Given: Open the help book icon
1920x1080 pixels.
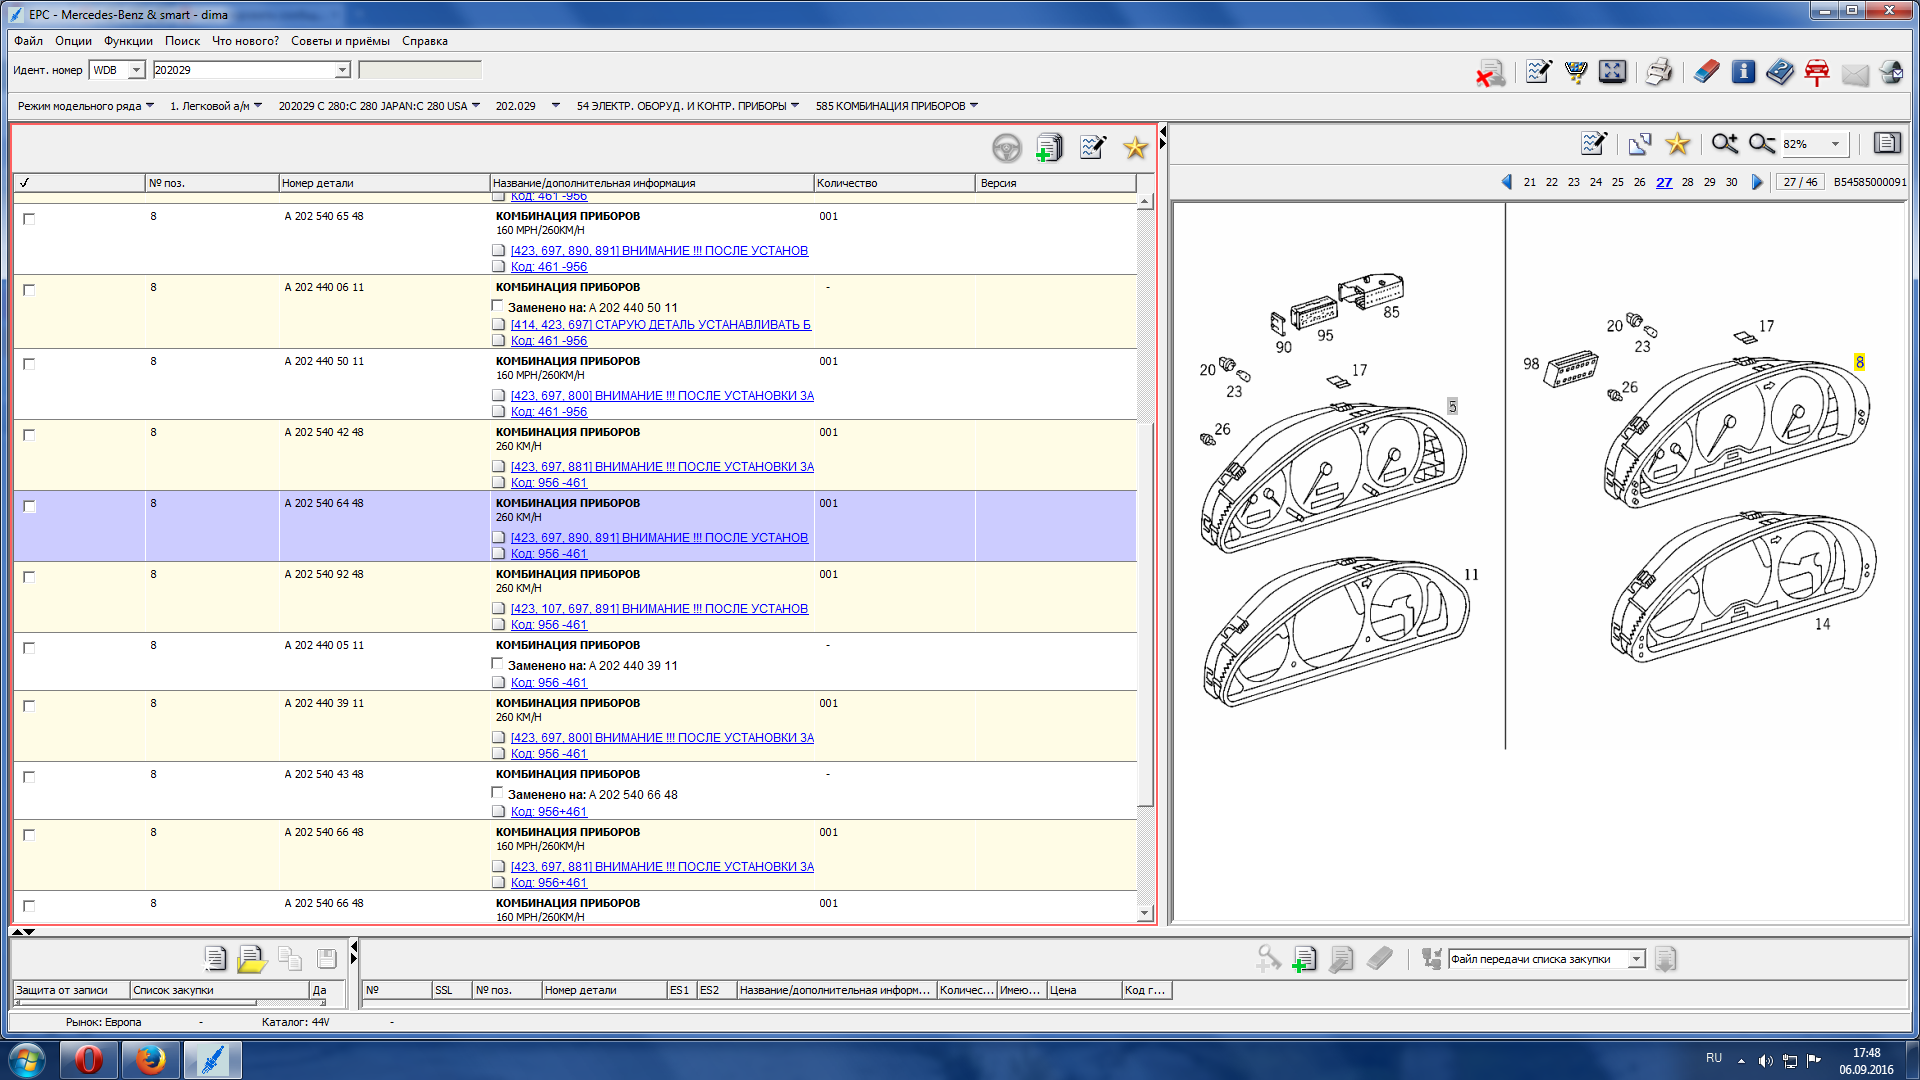Looking at the screenshot, I should coord(1780,72).
